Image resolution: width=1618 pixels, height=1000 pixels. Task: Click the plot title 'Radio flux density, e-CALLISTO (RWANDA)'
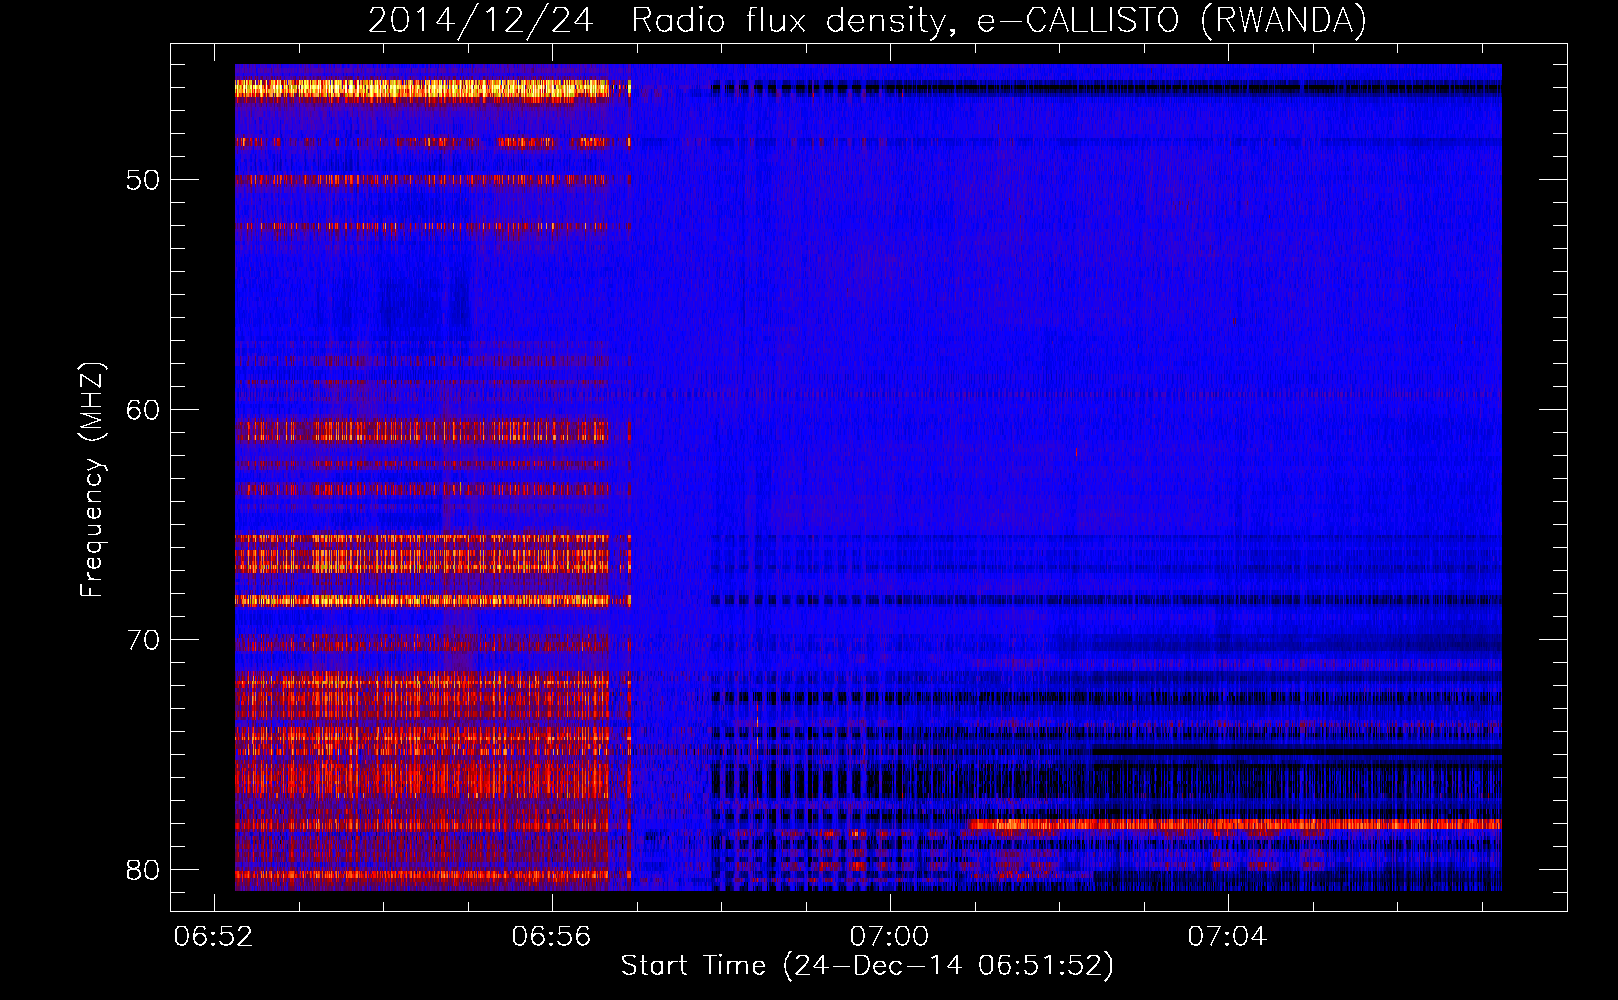[x=999, y=21]
